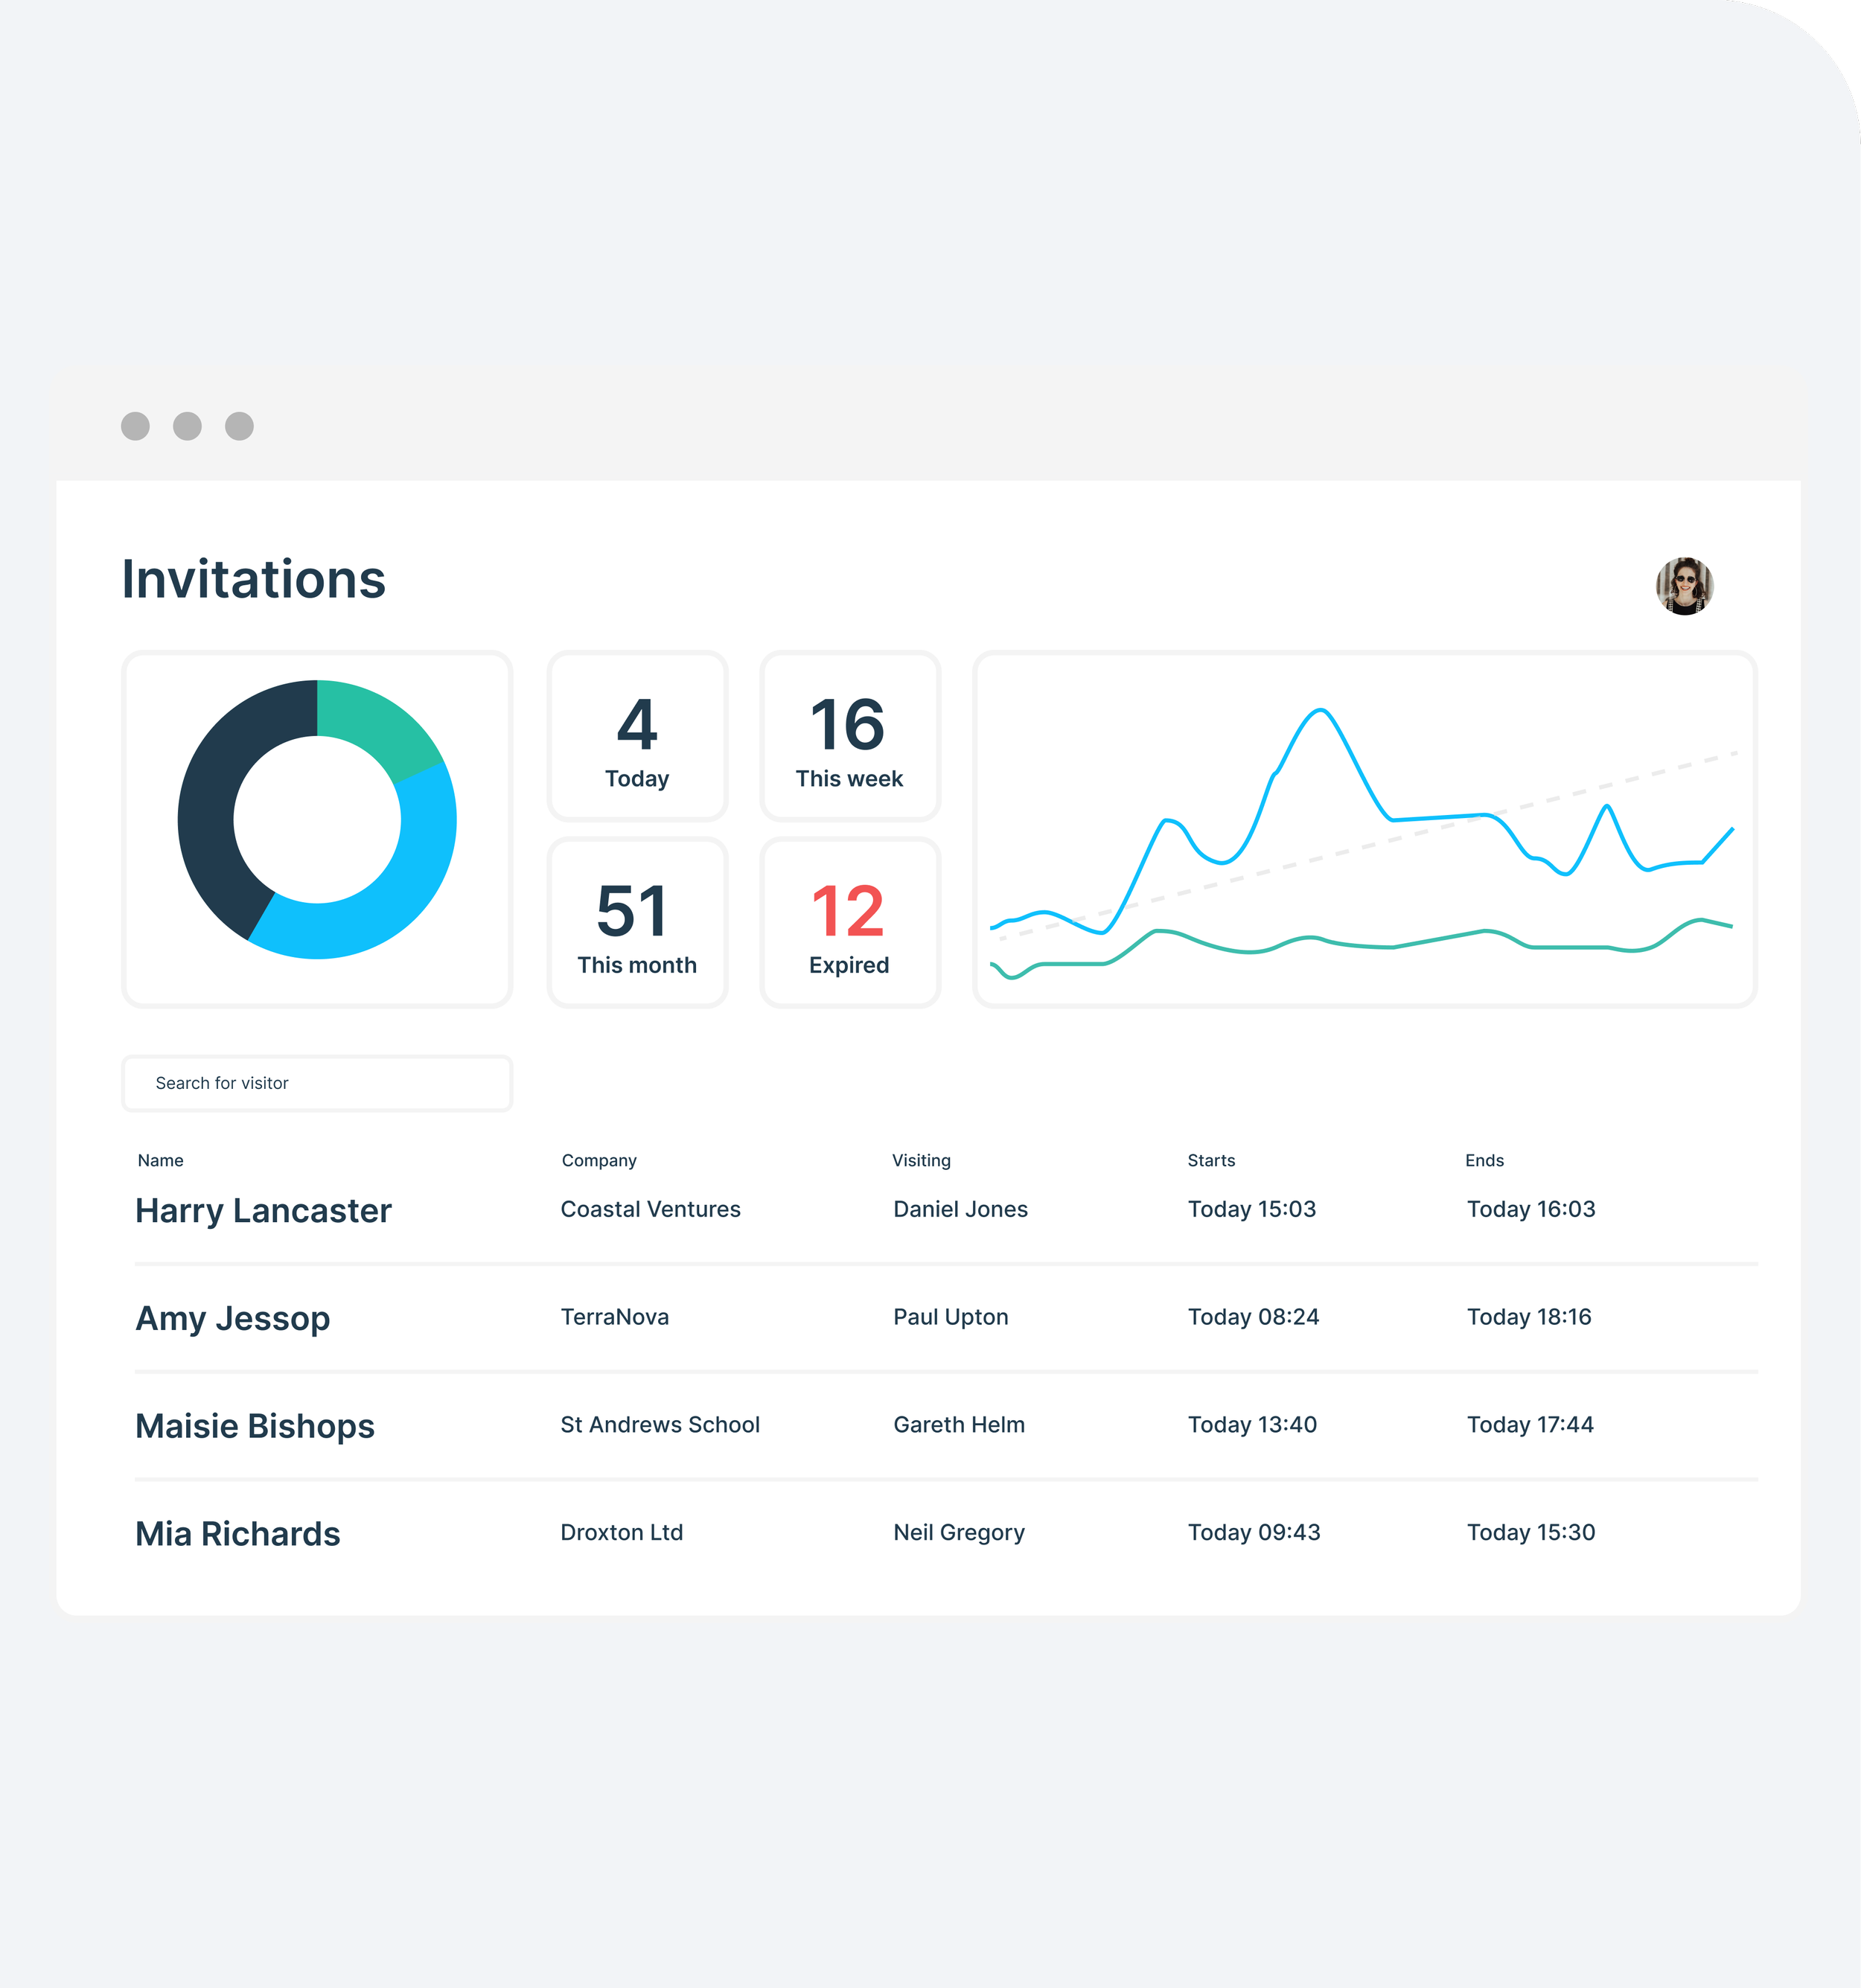1861x1988 pixels.
Task: Click the Search for visitor field
Action: (317, 1083)
